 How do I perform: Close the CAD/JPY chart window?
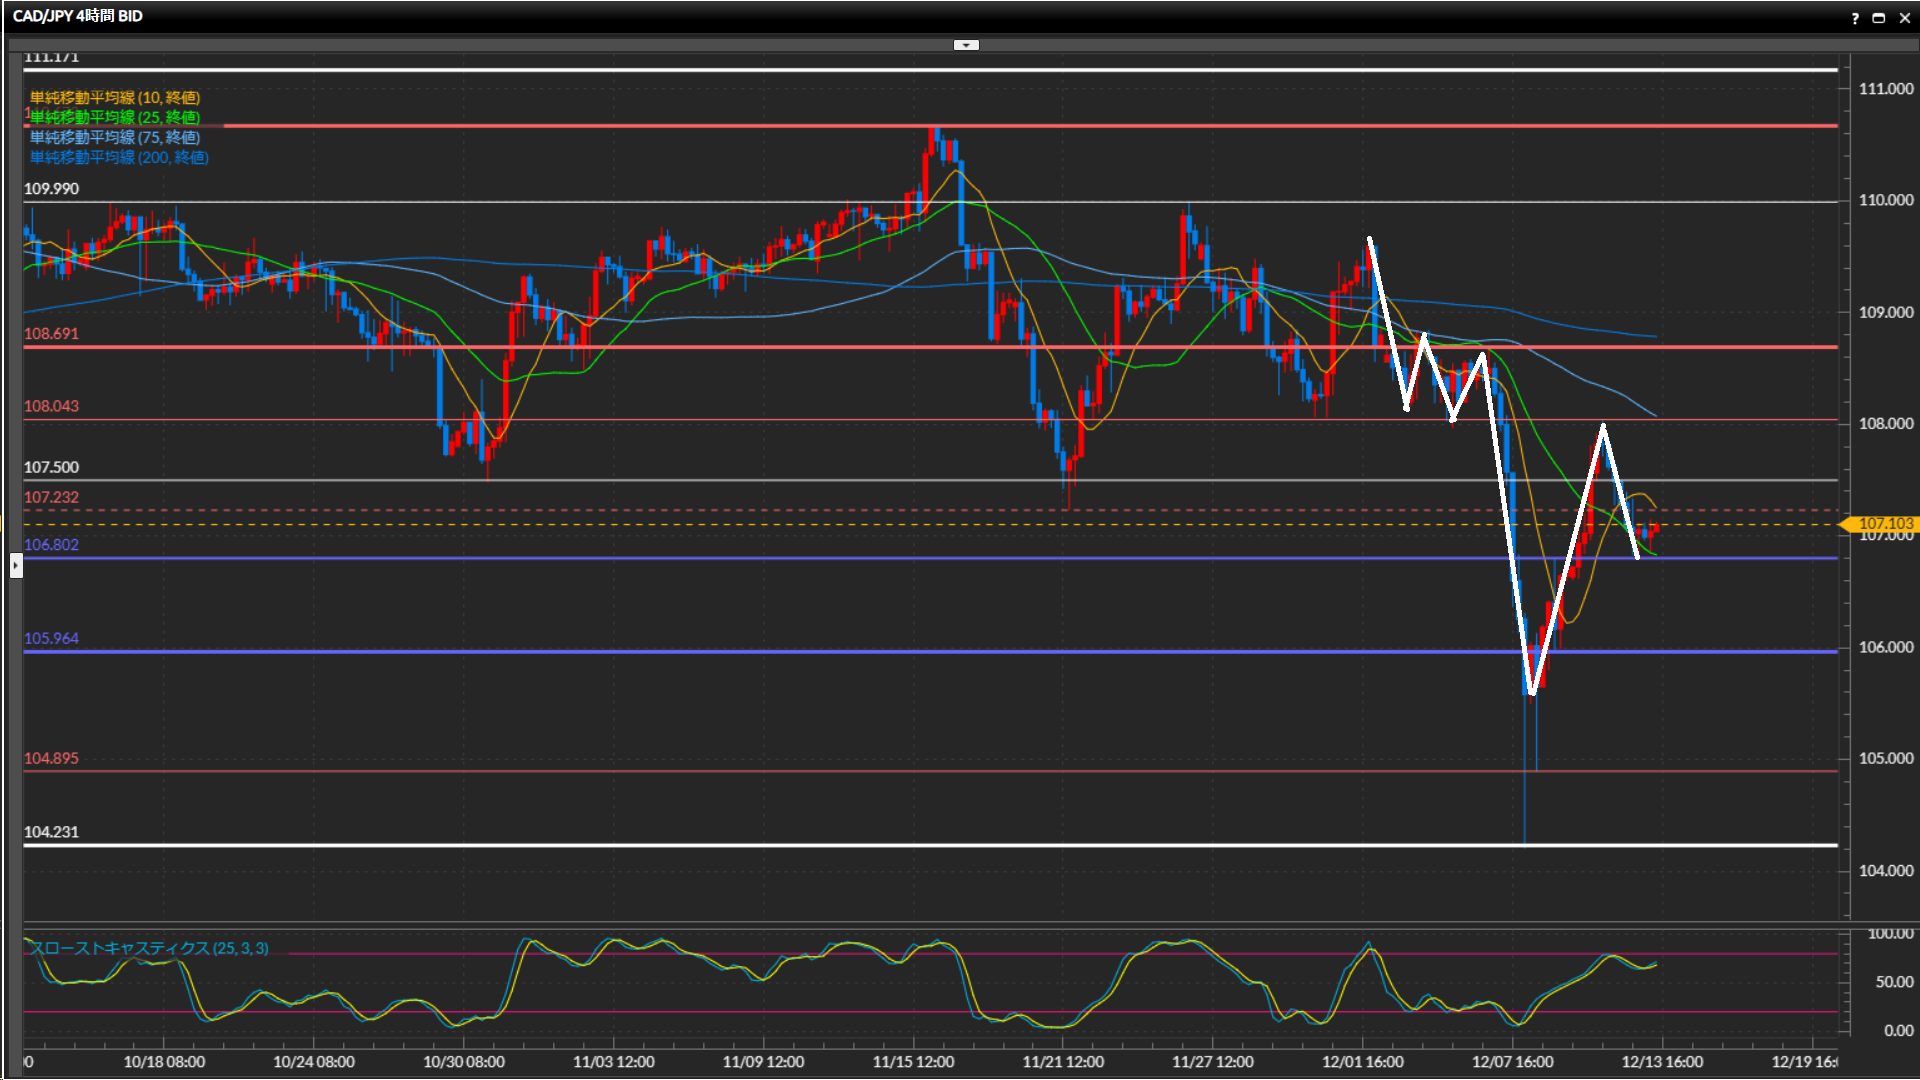[1904, 18]
